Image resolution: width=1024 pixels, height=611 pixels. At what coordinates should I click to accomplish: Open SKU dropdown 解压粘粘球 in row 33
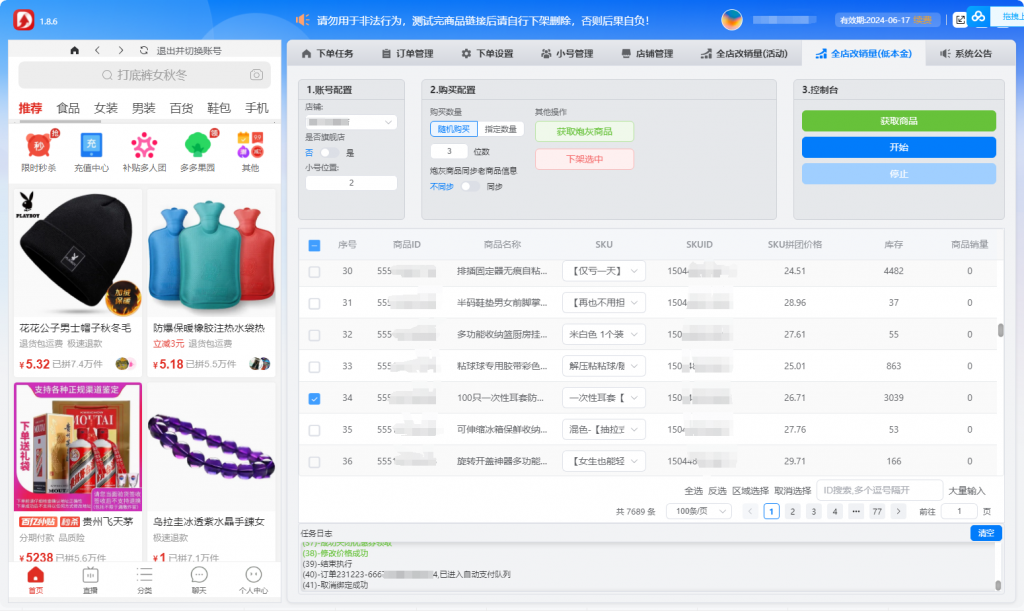coord(603,366)
